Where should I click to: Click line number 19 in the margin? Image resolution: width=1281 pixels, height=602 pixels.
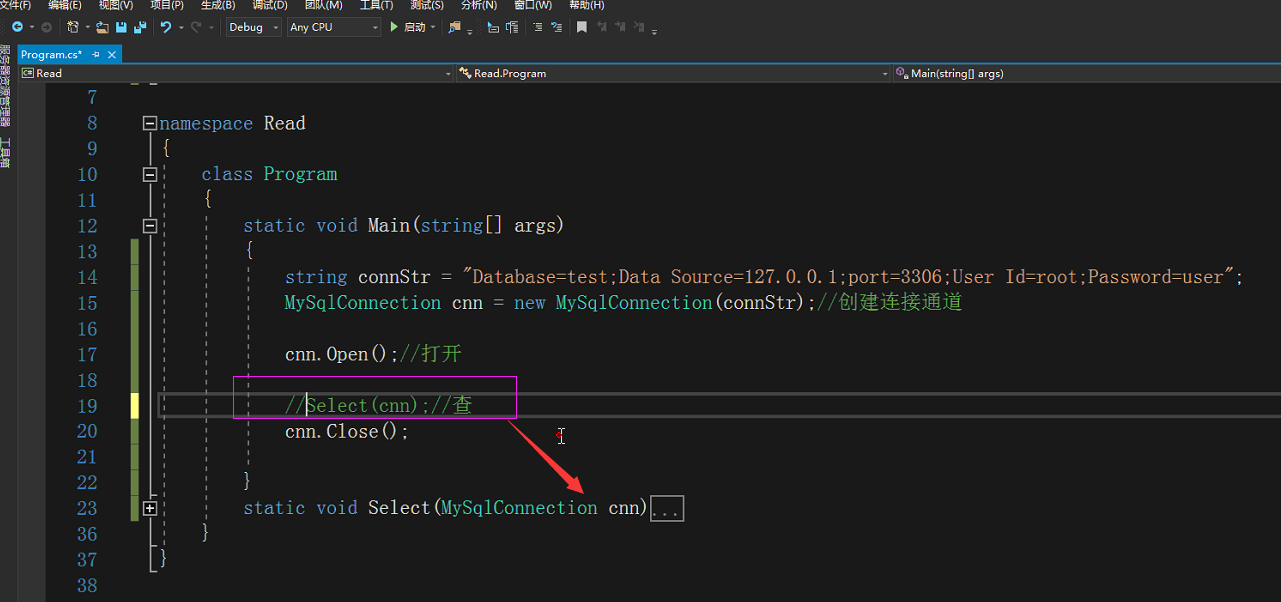pyautogui.click(x=87, y=405)
